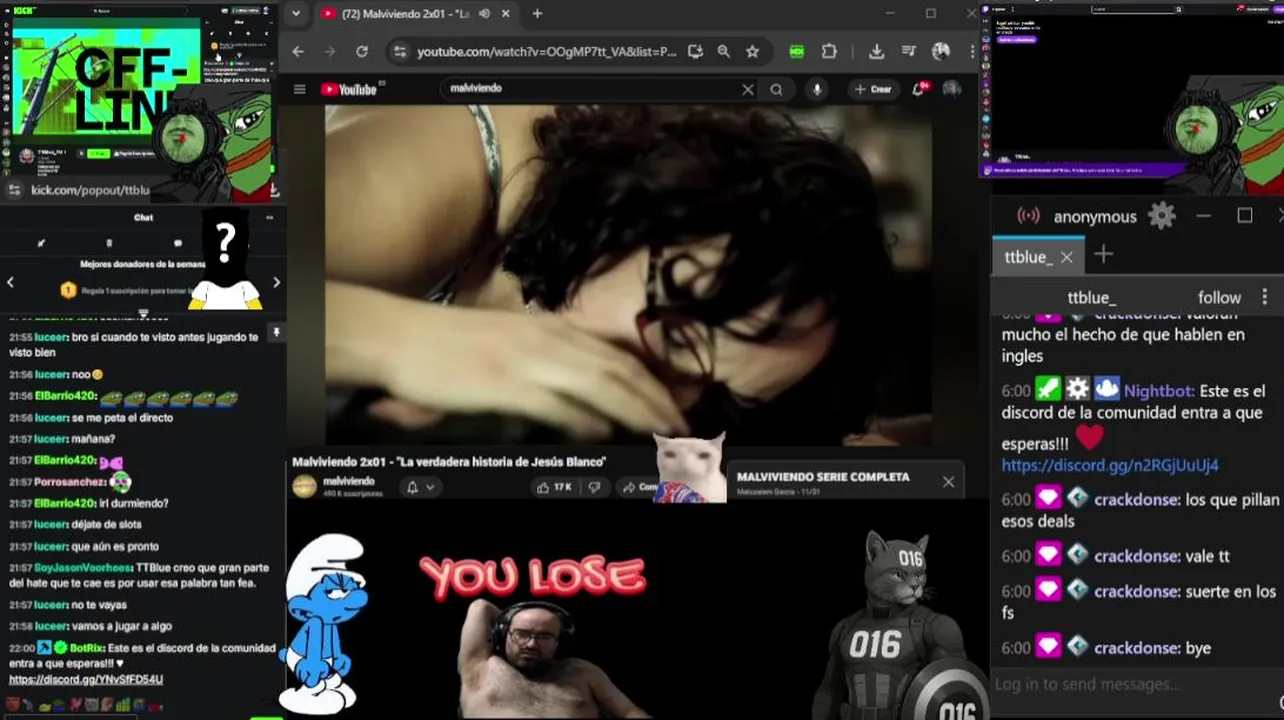Open YouTube account avatar menu
Image resolution: width=1284 pixels, height=720 pixels.
[x=952, y=89]
